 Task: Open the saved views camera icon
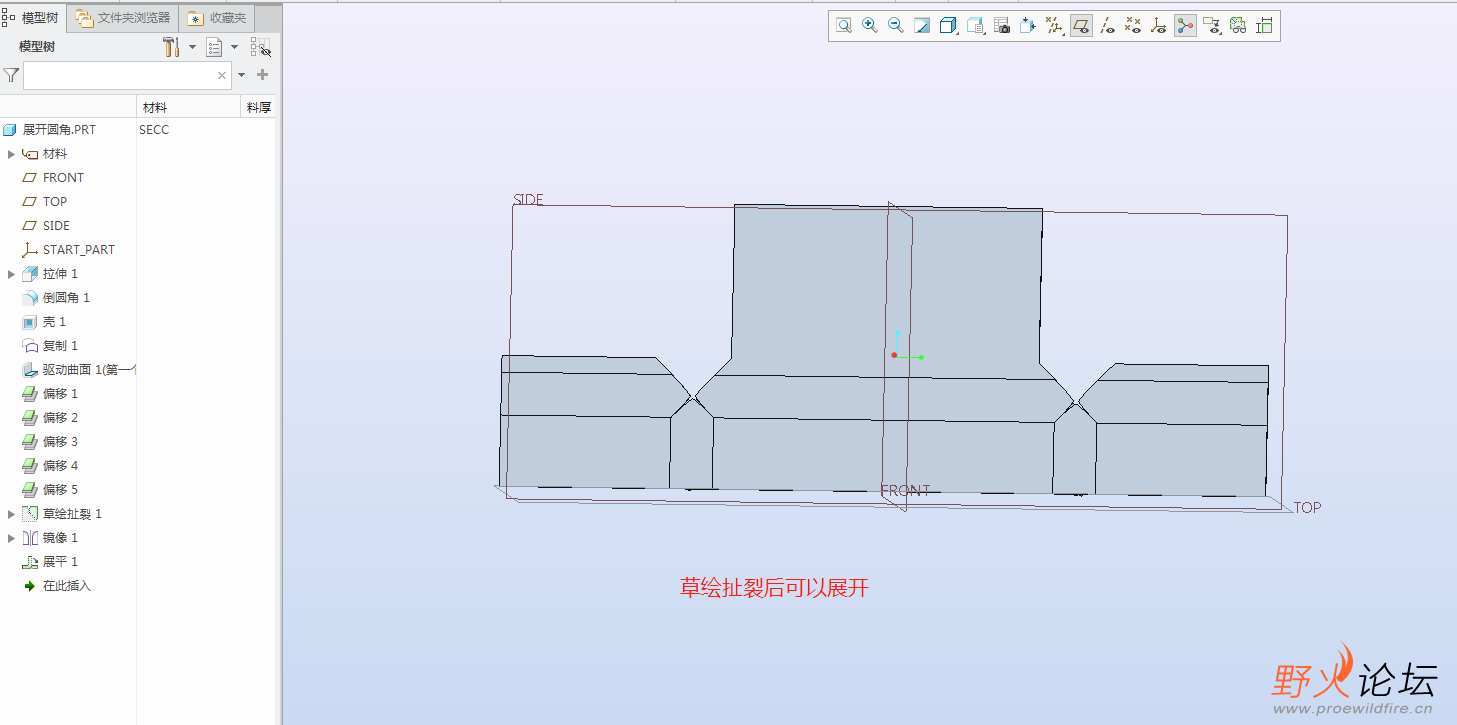pyautogui.click(x=1002, y=26)
